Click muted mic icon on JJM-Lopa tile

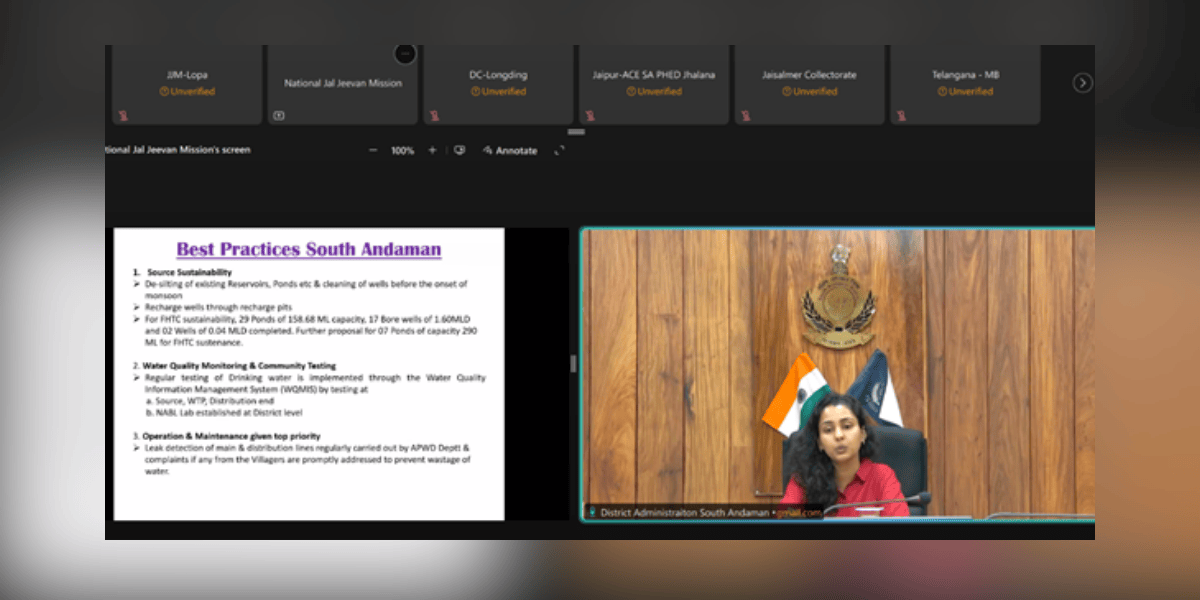click(123, 116)
